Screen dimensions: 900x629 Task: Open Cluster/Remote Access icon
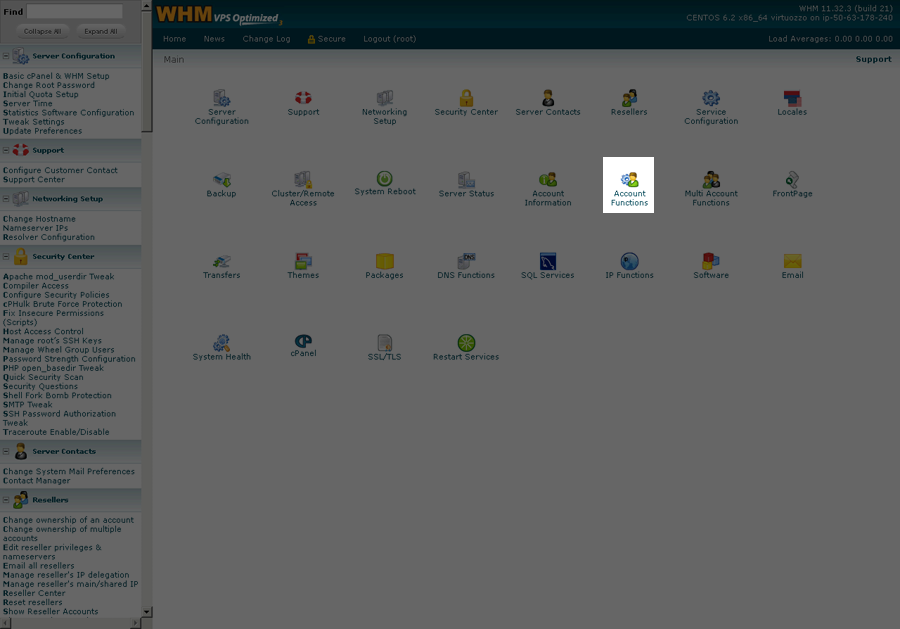pos(303,180)
